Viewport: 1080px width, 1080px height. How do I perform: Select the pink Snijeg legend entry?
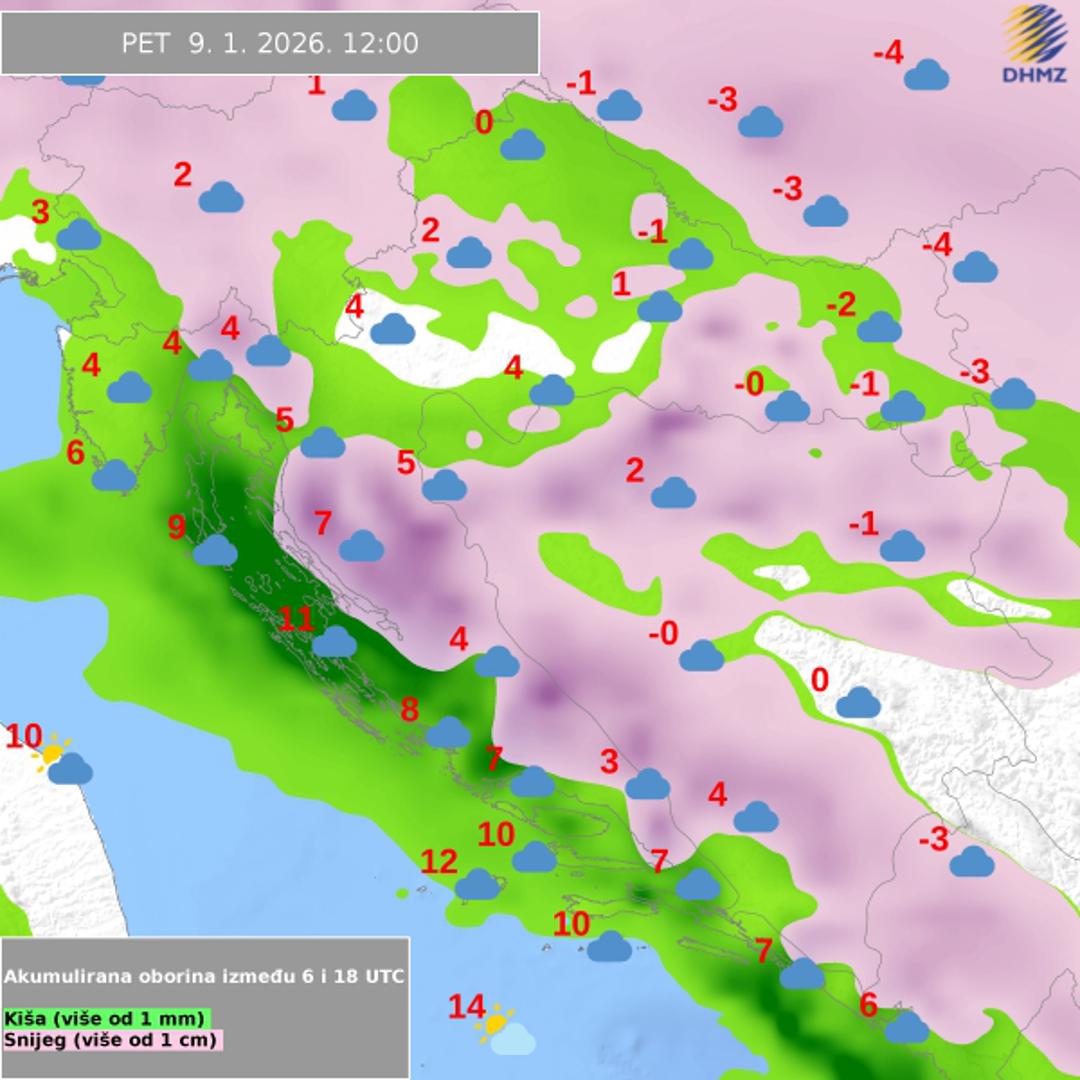point(111,1039)
